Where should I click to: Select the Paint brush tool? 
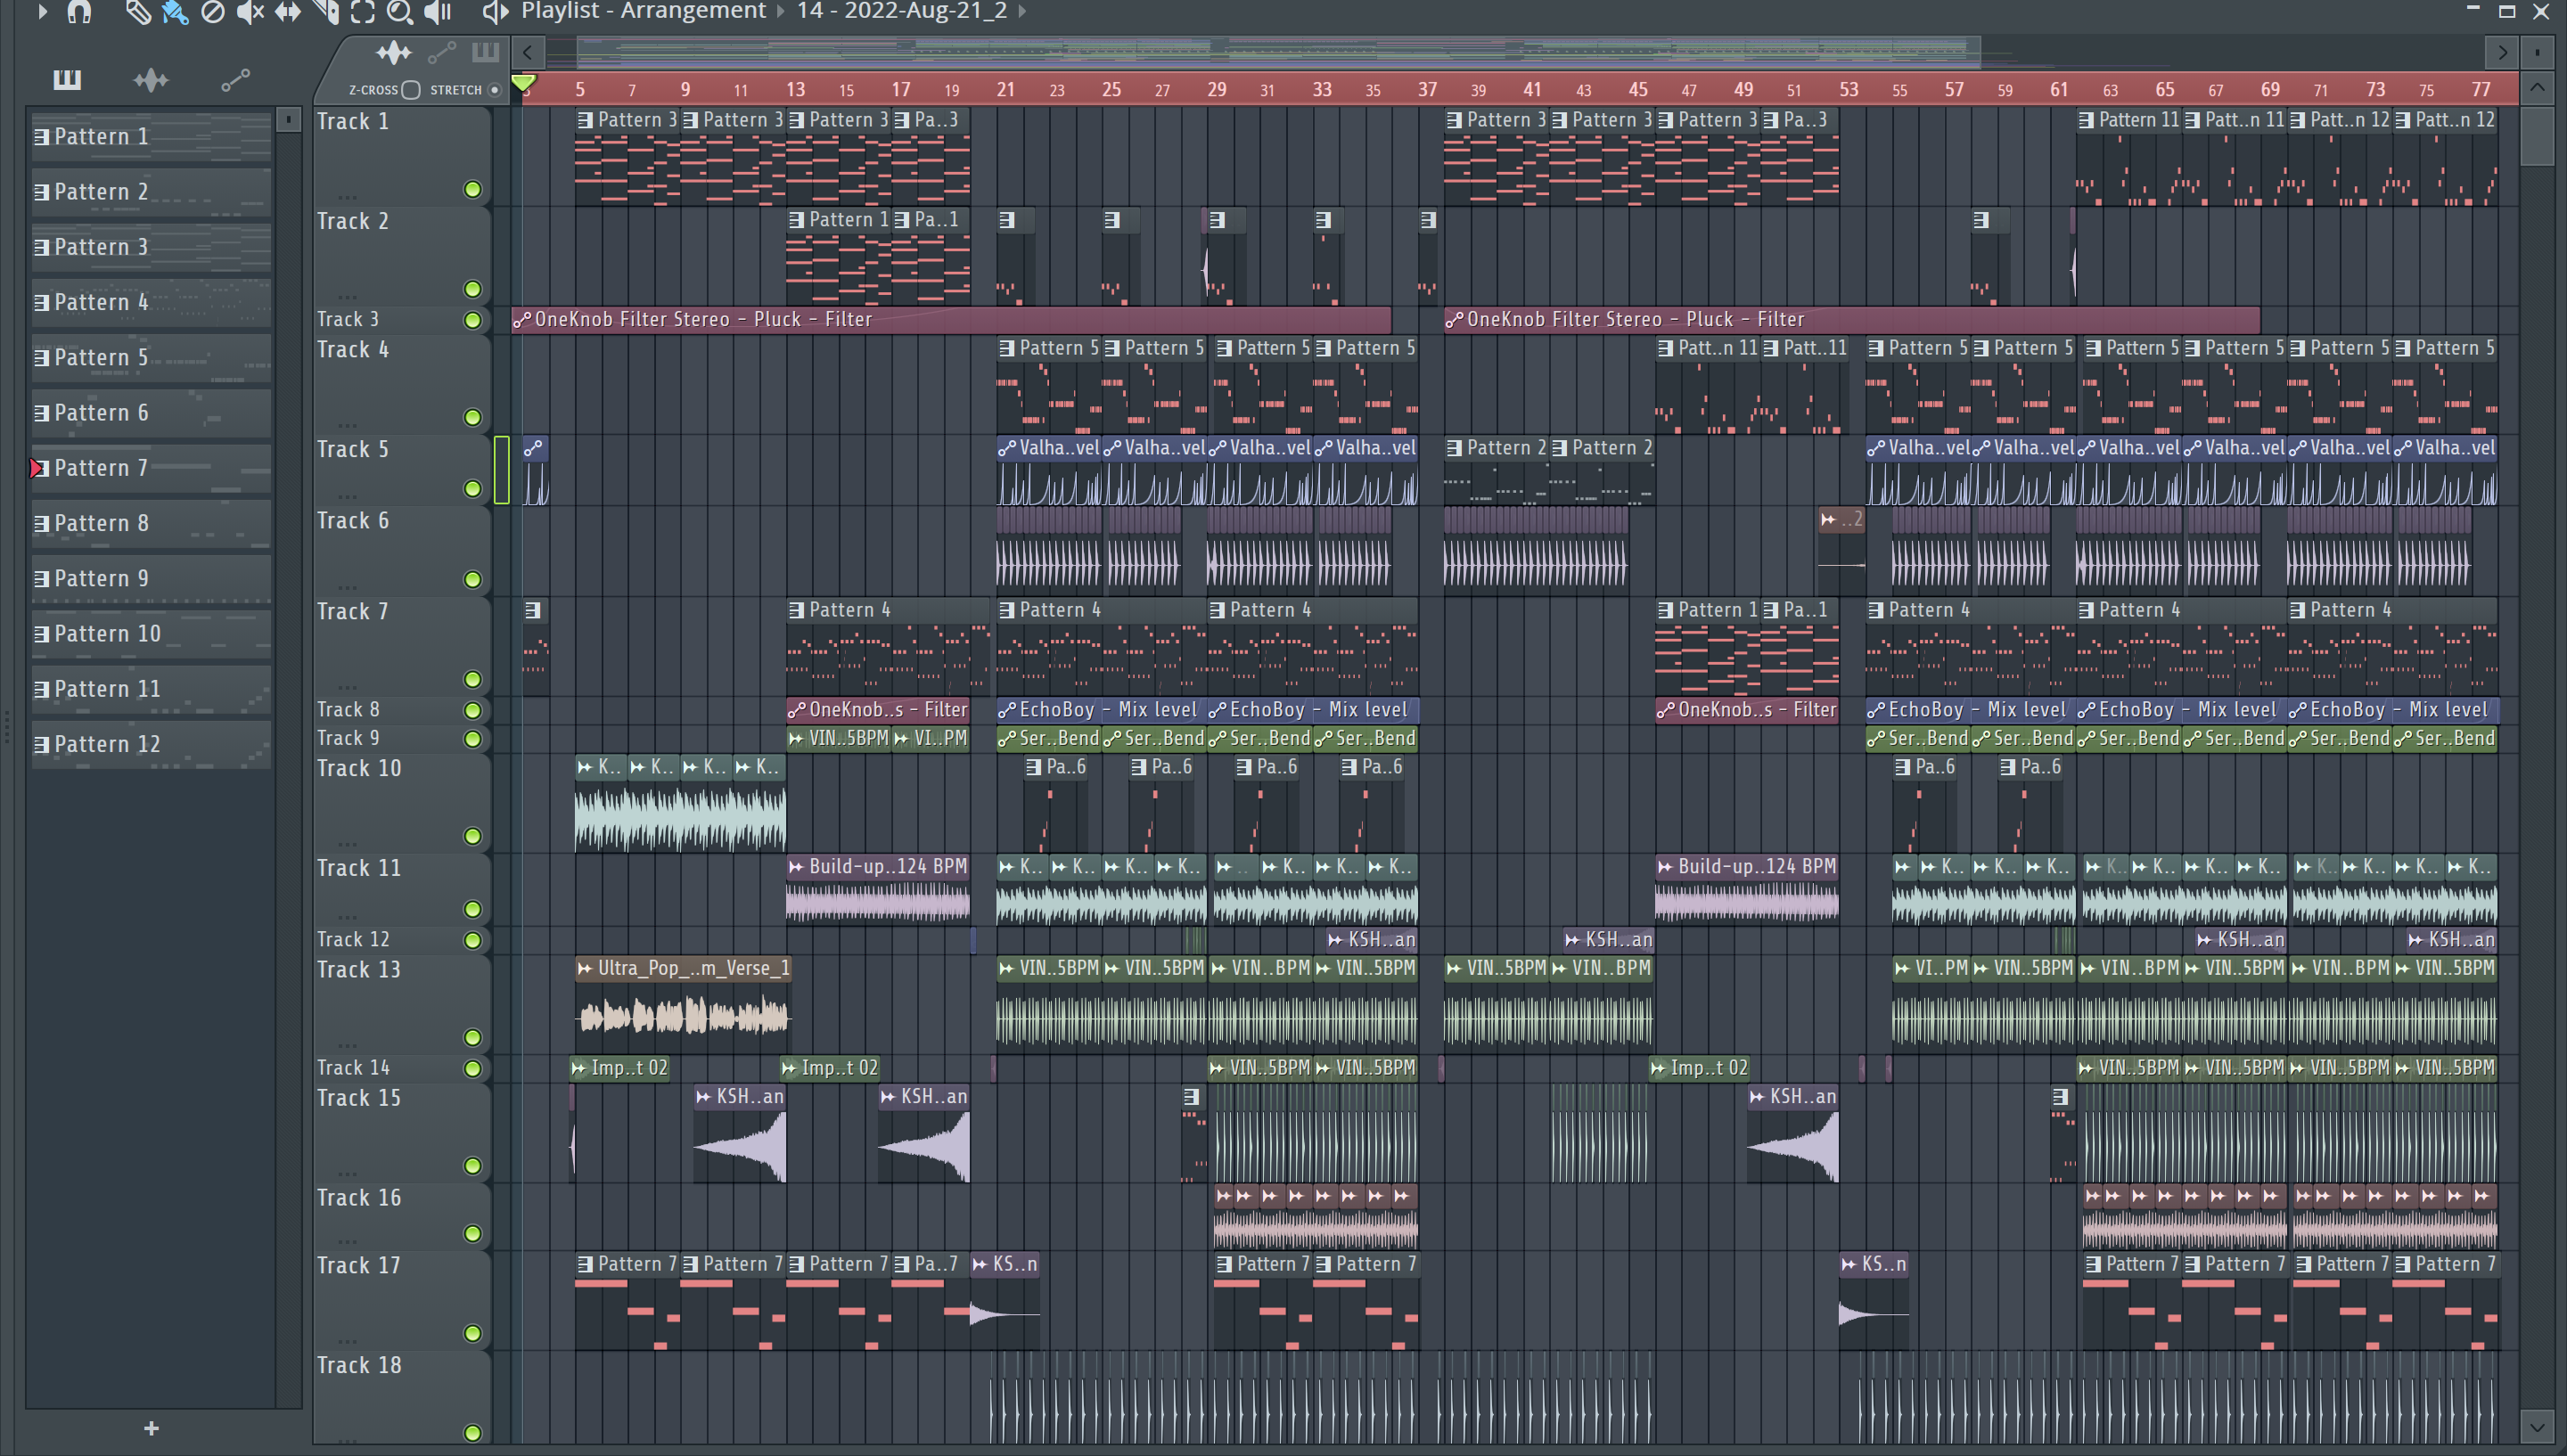click(175, 12)
